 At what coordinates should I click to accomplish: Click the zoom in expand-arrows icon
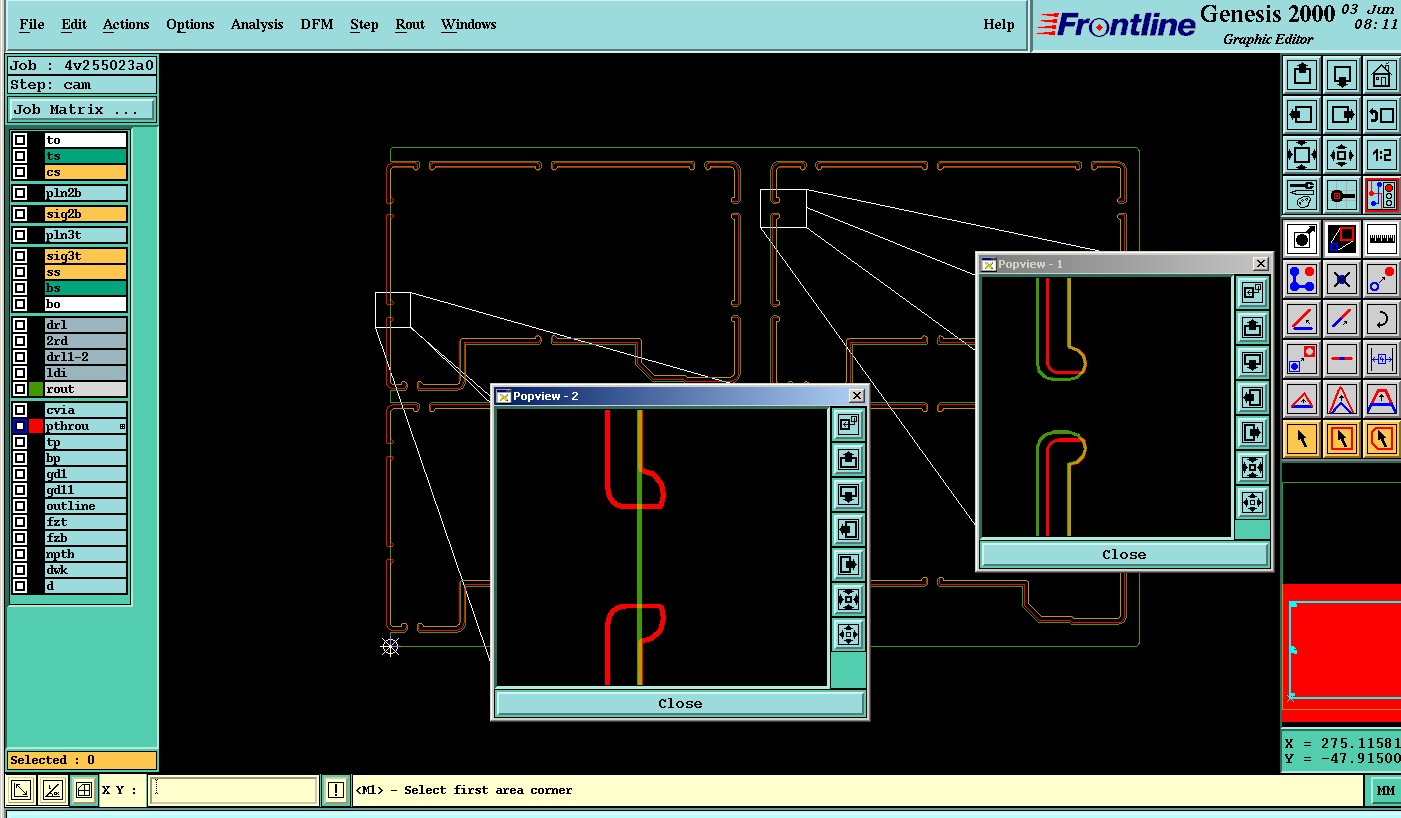tap(1301, 155)
